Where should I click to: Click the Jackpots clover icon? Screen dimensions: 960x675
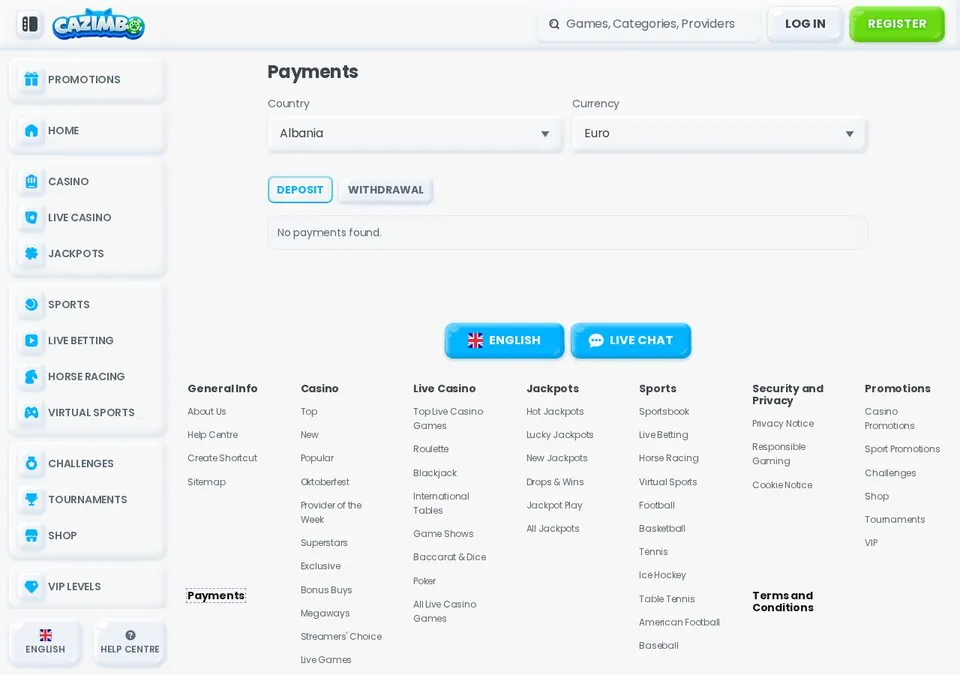31,254
